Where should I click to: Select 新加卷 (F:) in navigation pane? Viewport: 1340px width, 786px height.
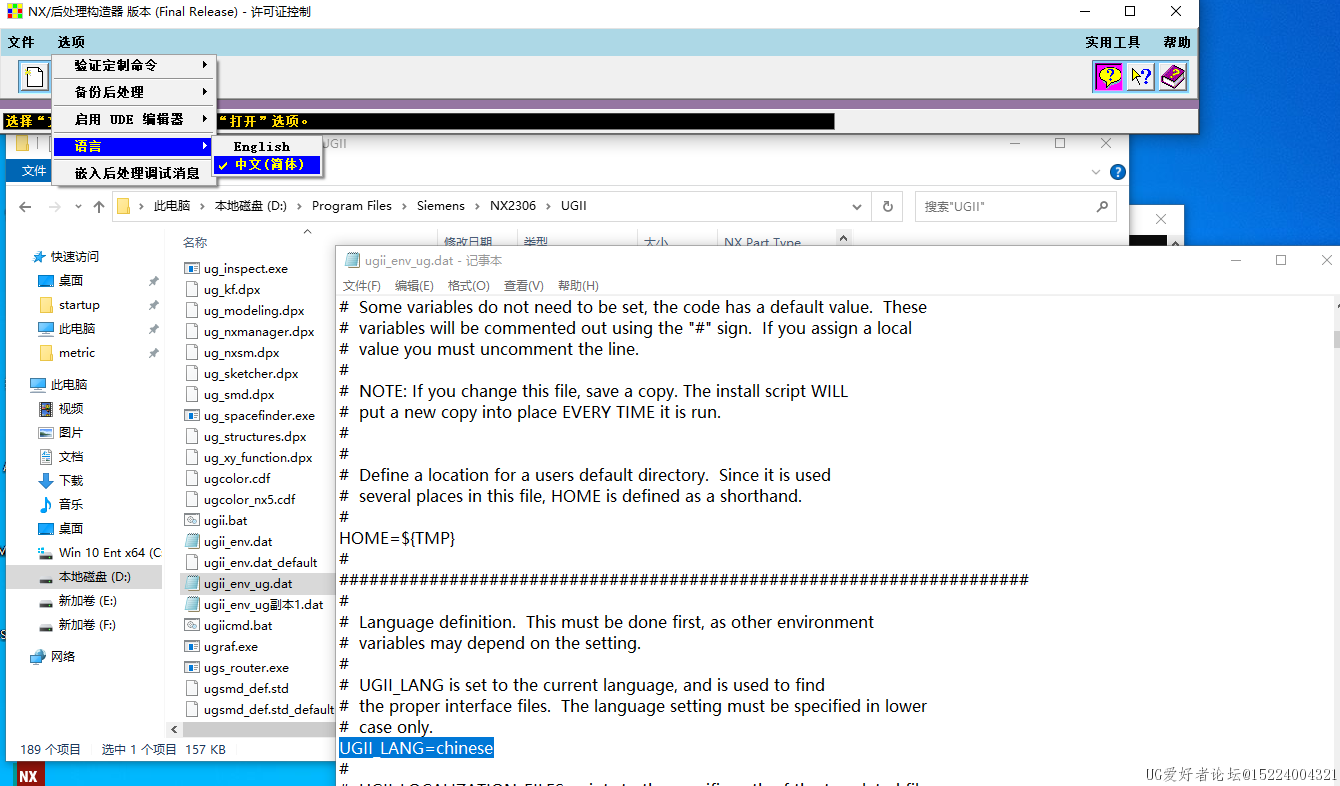[87, 625]
